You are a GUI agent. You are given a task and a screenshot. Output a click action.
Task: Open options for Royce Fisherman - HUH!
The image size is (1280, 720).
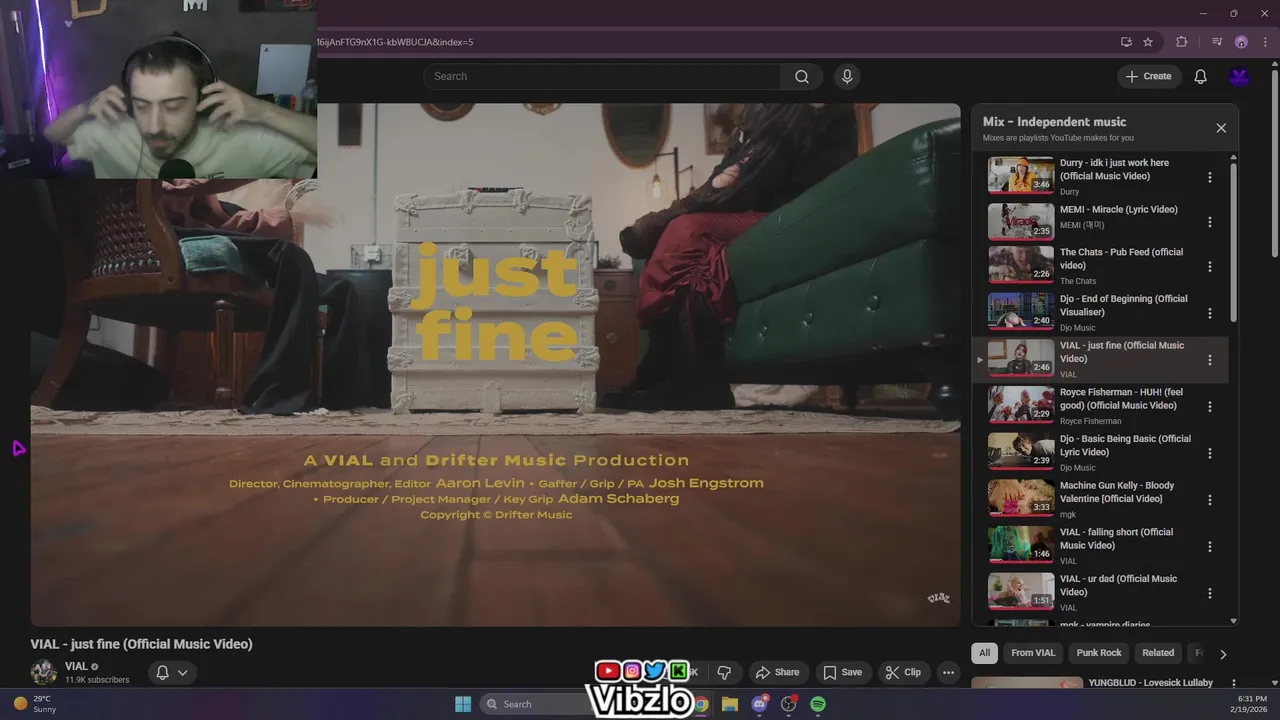pos(1210,407)
